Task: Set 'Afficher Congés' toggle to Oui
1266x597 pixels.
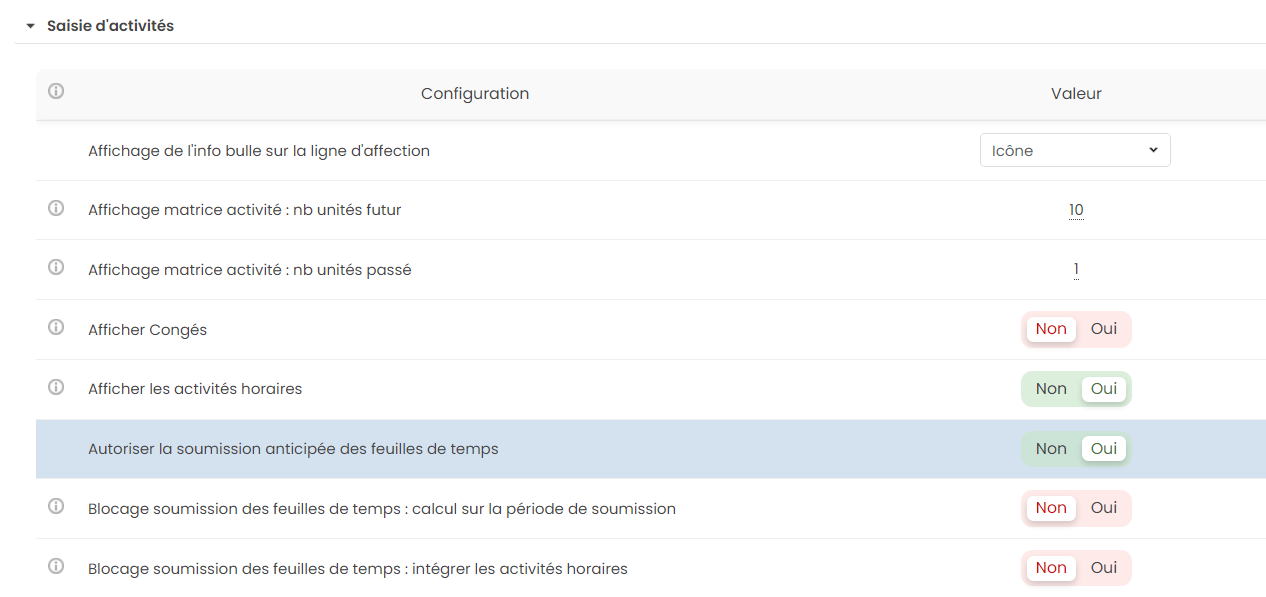Action: (x=1104, y=329)
